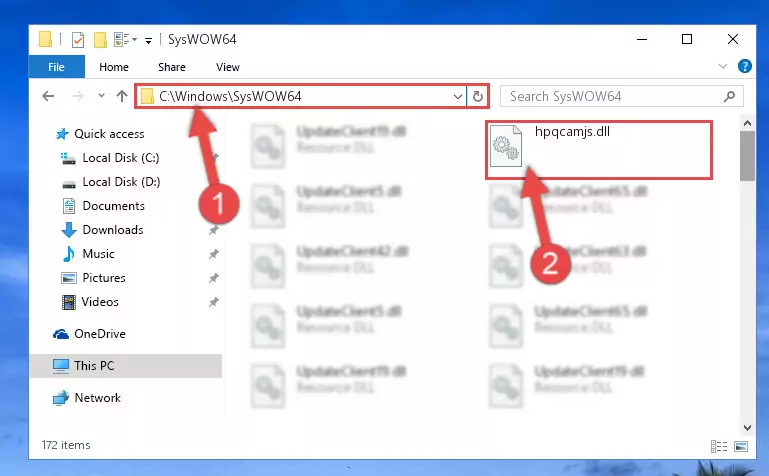Refresh the SysWOW64 folder

[x=478, y=96]
